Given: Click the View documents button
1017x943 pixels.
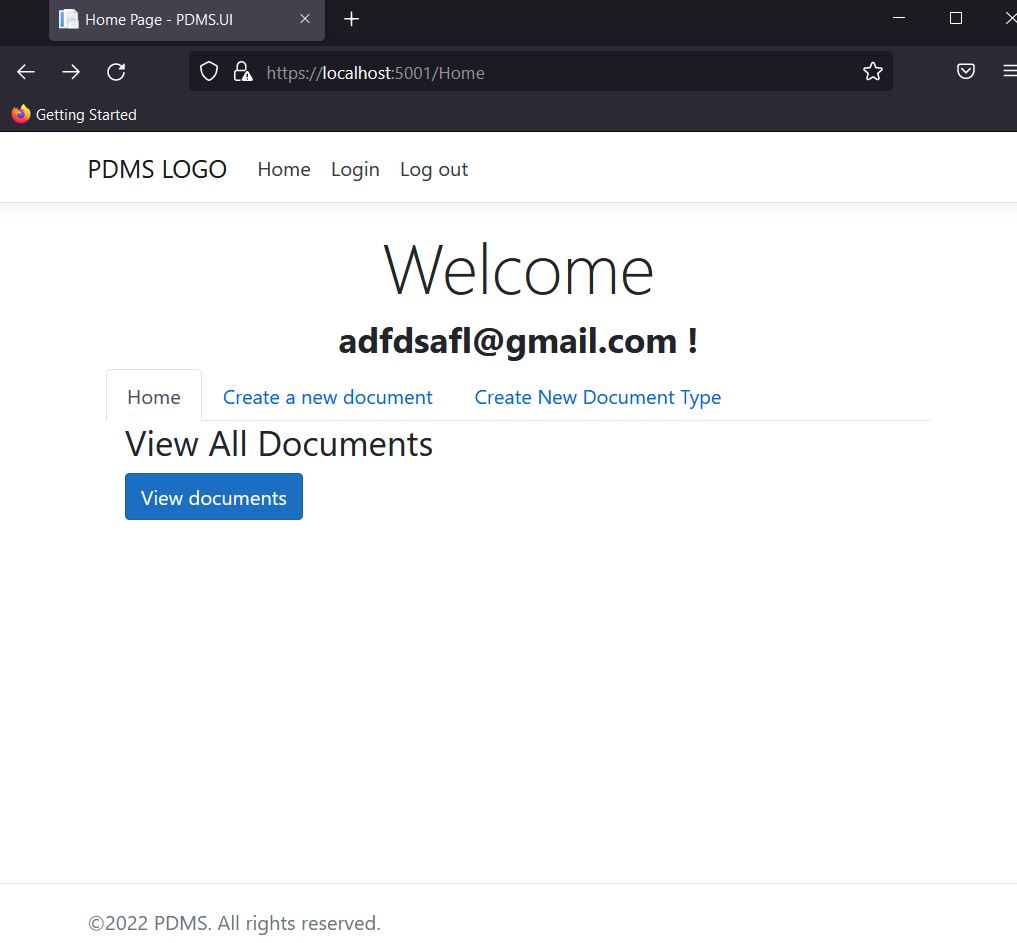Looking at the screenshot, I should pos(213,497).
